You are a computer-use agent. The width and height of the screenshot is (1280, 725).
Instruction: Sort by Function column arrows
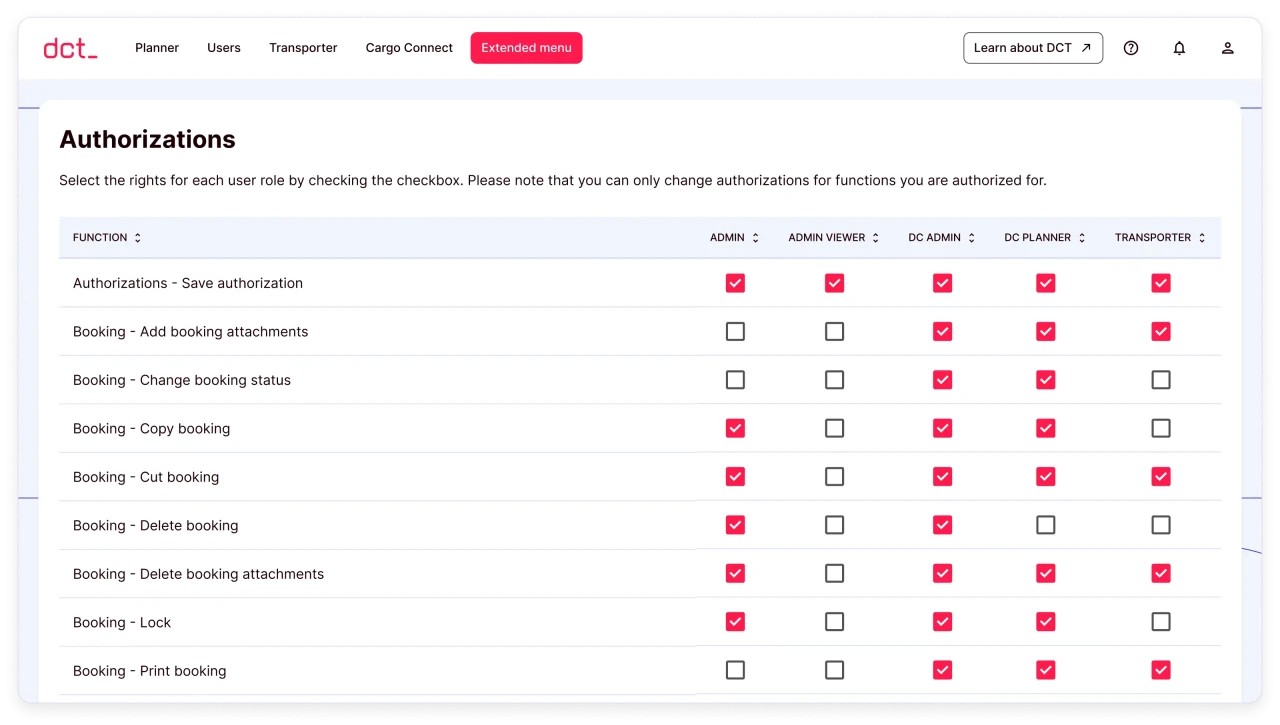point(137,238)
